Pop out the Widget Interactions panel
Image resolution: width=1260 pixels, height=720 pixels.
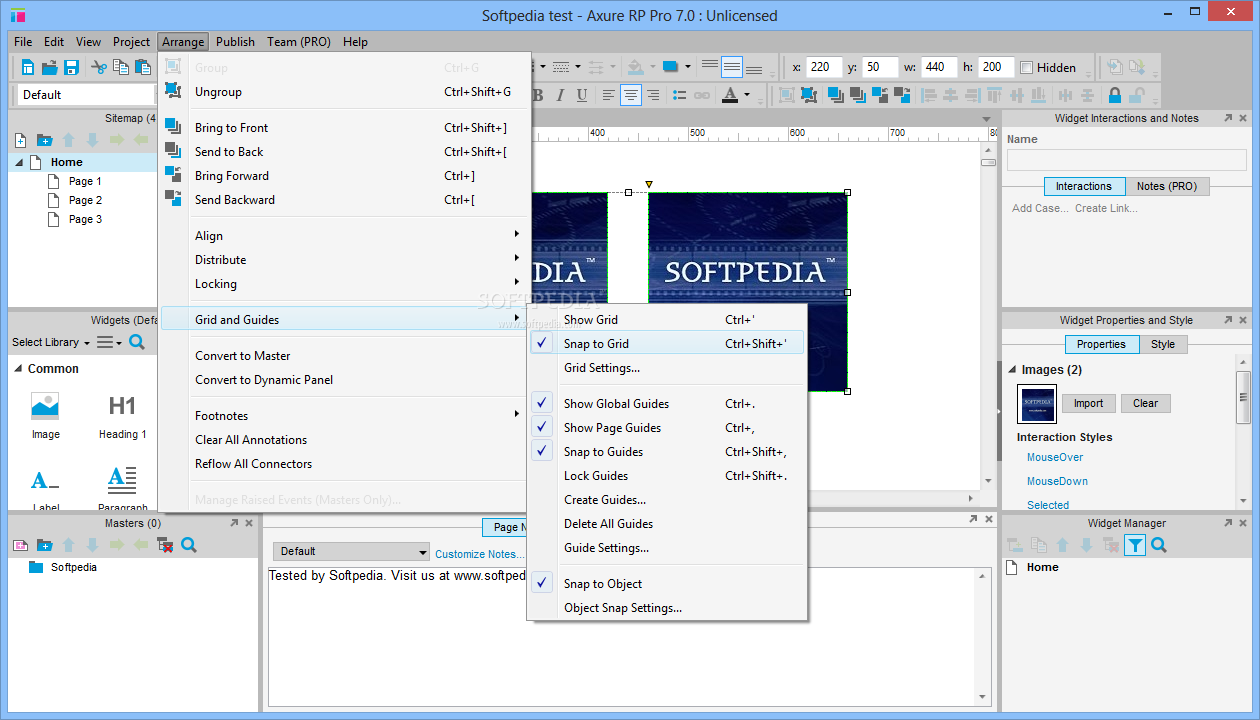(1228, 118)
